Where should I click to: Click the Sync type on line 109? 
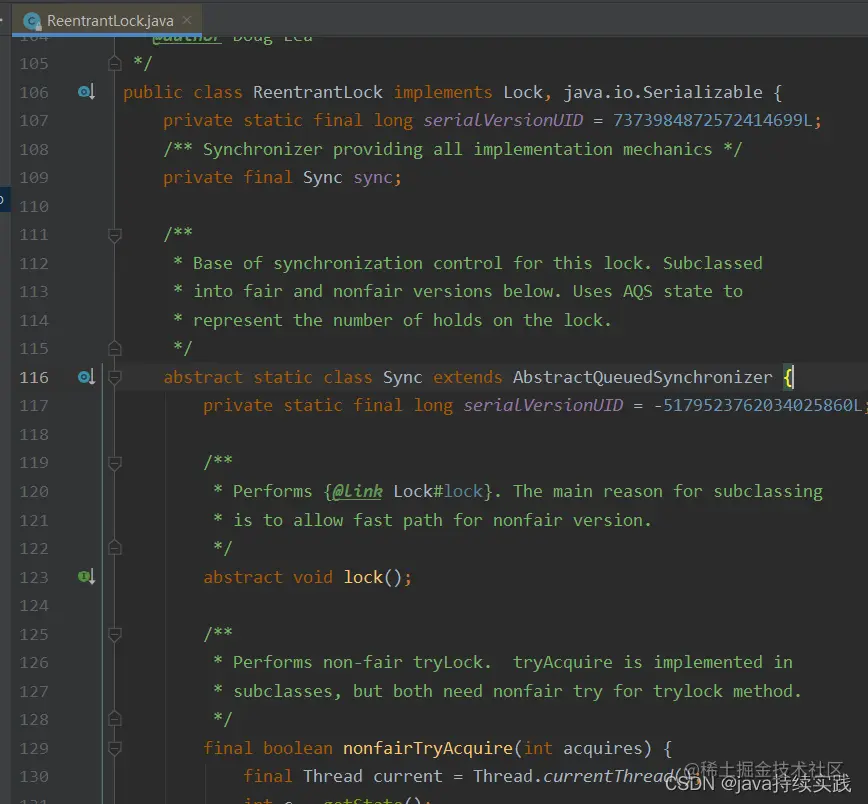click(323, 178)
